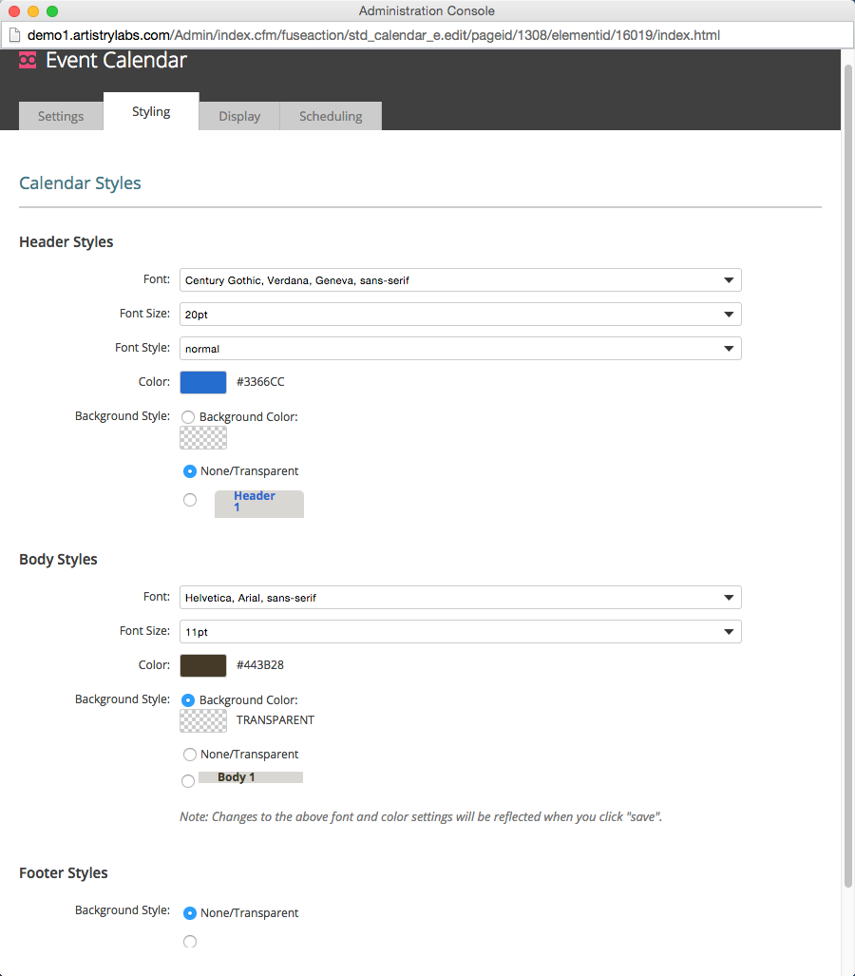Choose the Header 1 style radio button
This screenshot has width=855, height=976.
click(x=190, y=500)
